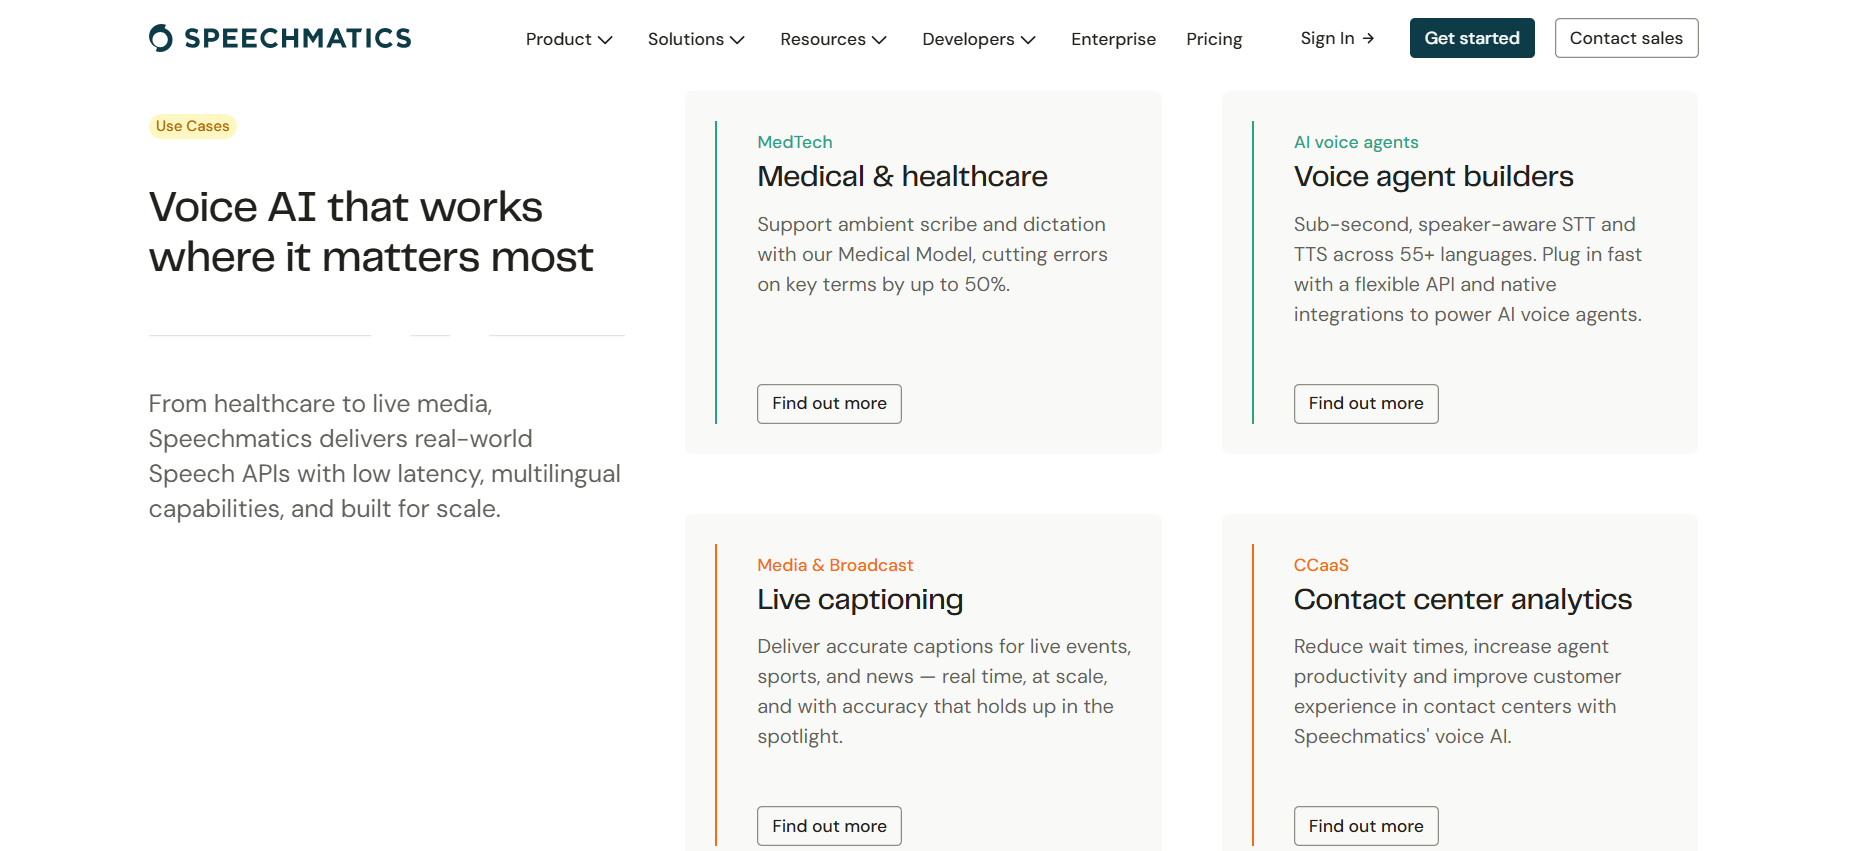Click the Medical & healthcare card heading
Screen dimensions: 1851x851
click(902, 177)
